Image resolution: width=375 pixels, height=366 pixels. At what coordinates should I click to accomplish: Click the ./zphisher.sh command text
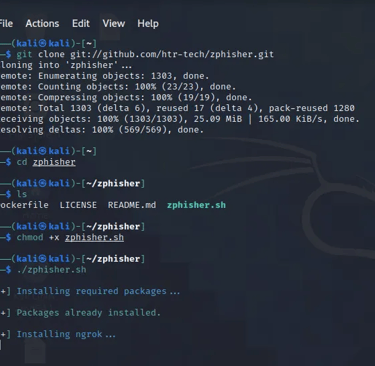point(52,270)
